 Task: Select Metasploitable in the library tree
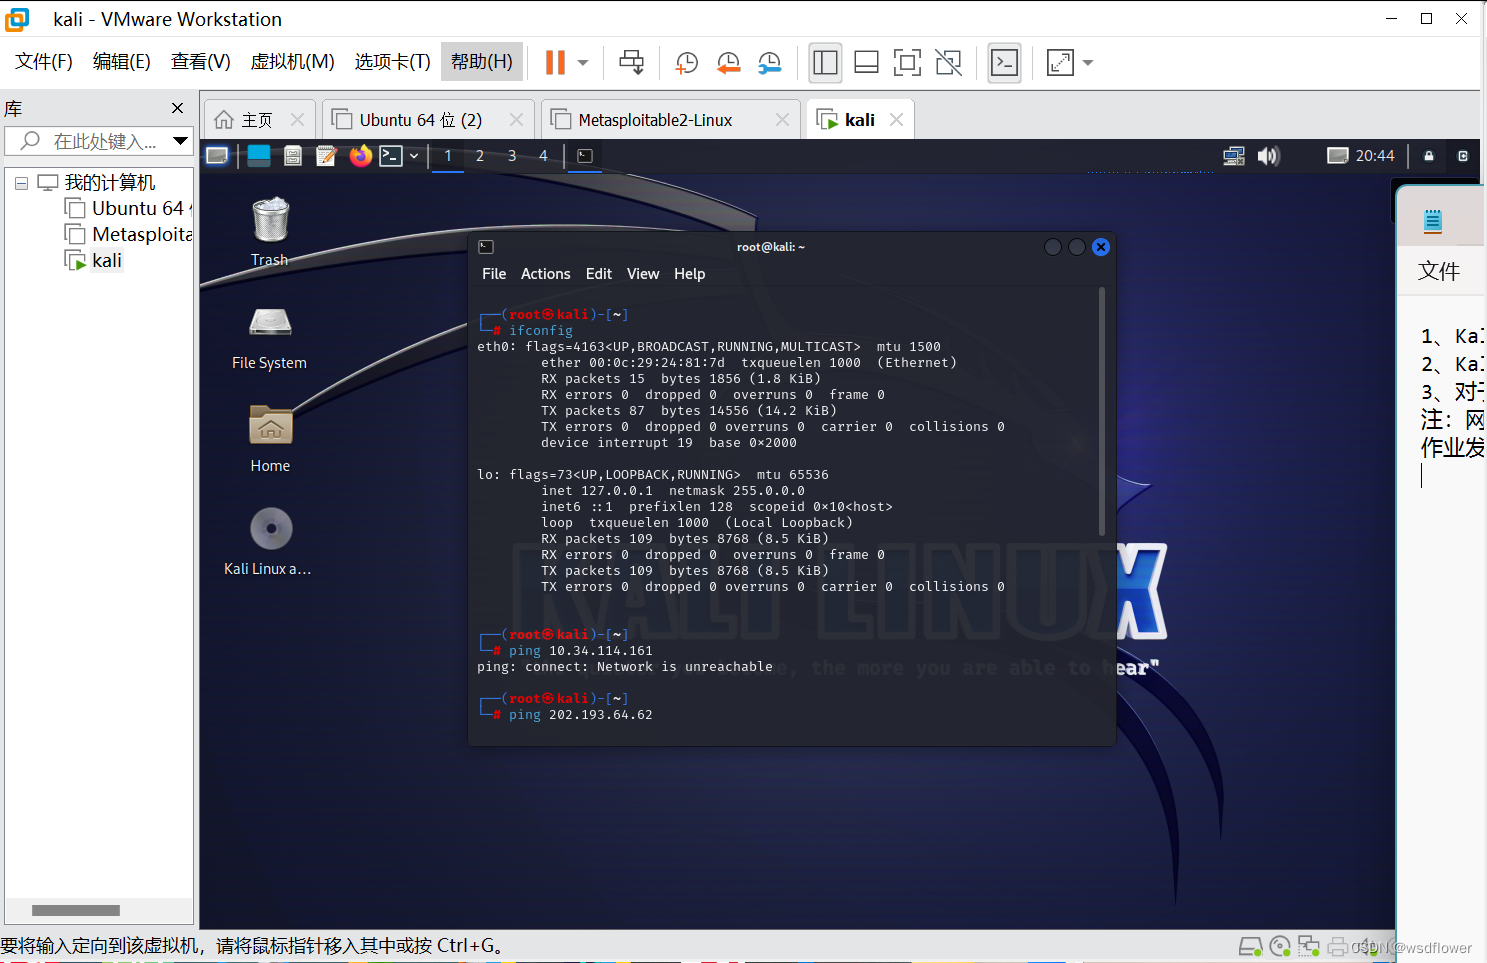(127, 234)
